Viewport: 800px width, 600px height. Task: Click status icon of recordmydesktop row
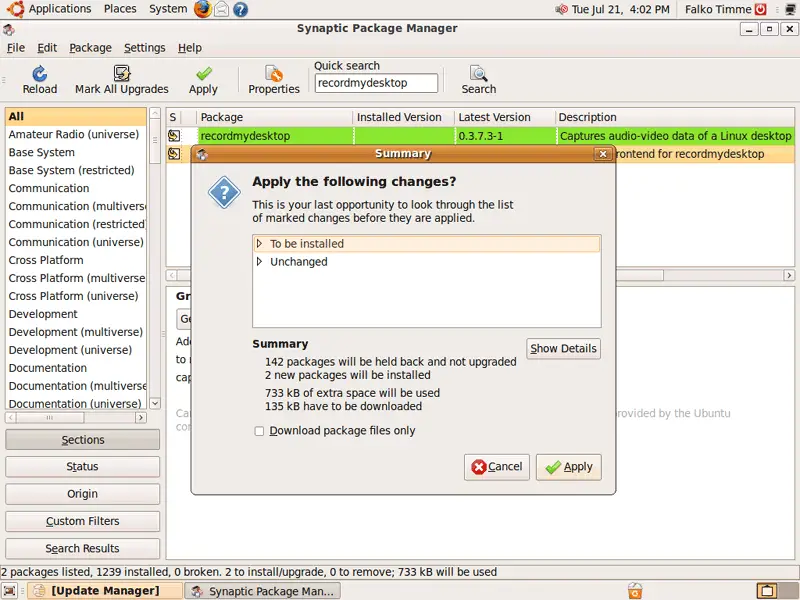(174, 136)
